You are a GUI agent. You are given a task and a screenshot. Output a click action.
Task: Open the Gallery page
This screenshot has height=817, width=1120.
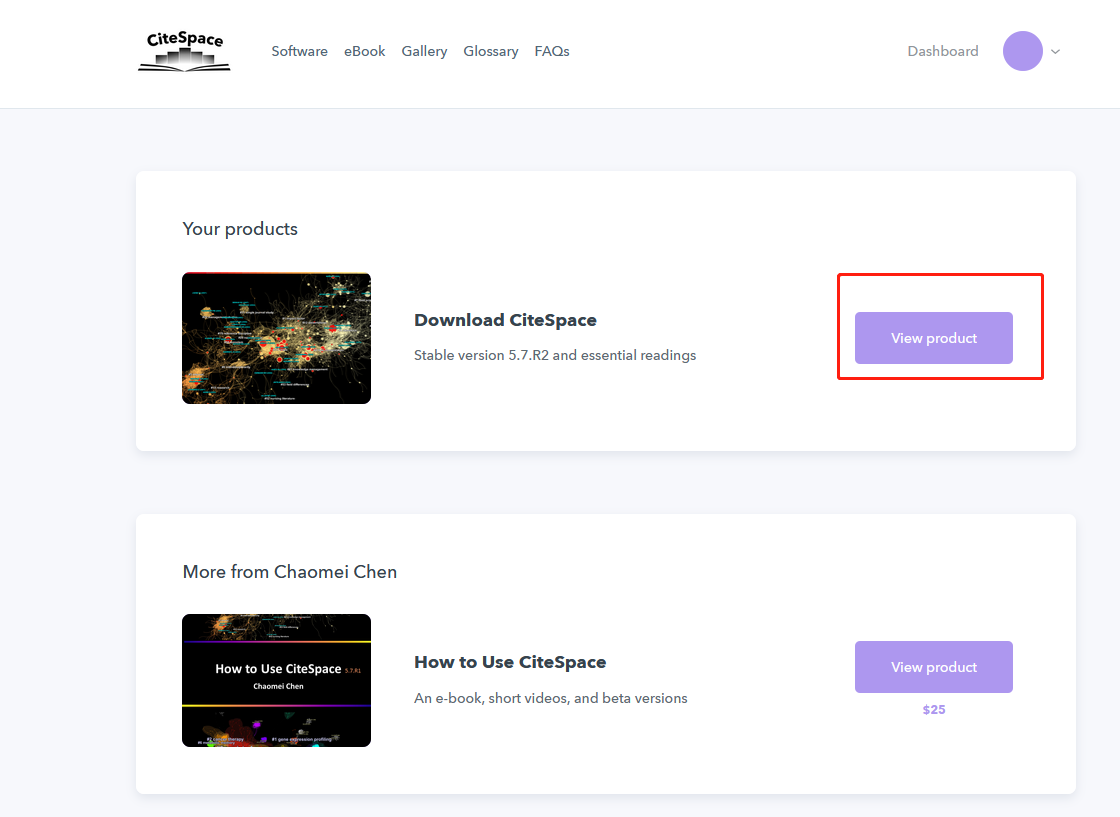[424, 51]
